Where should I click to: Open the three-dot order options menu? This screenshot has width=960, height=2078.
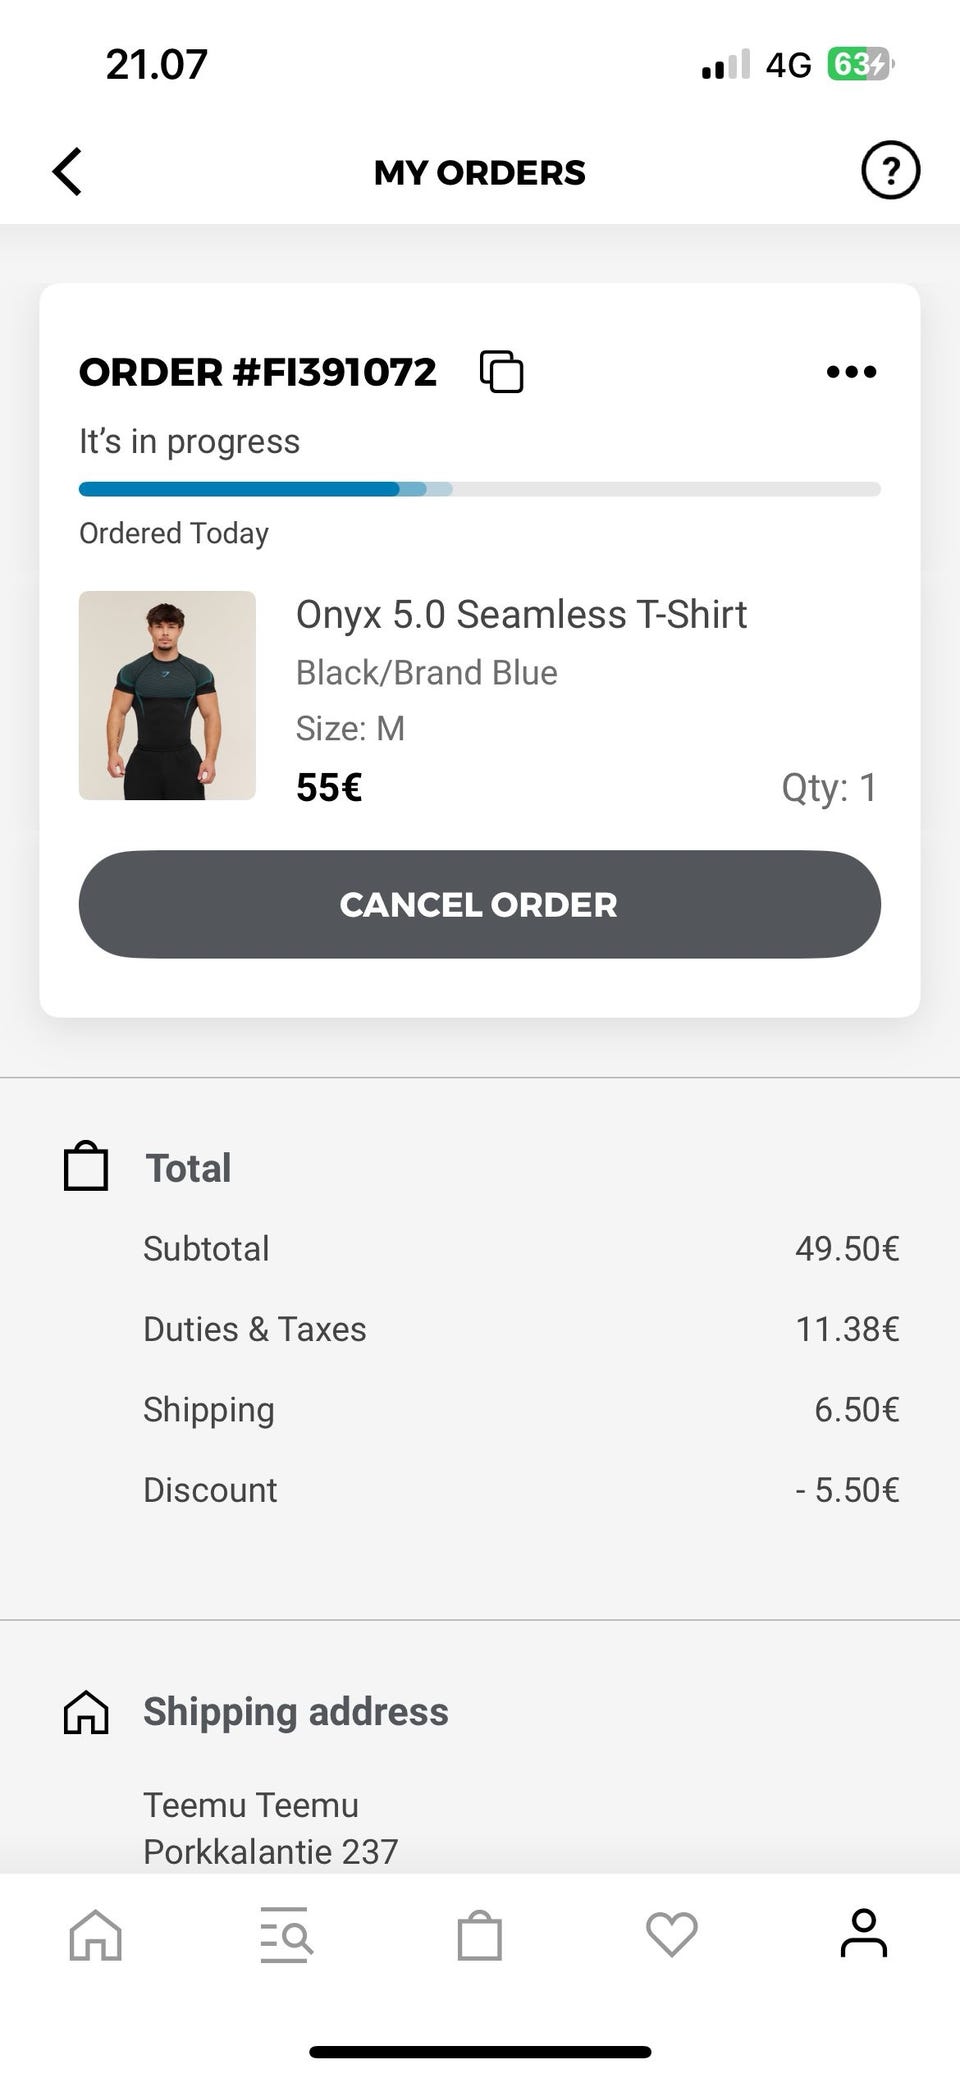tap(851, 372)
